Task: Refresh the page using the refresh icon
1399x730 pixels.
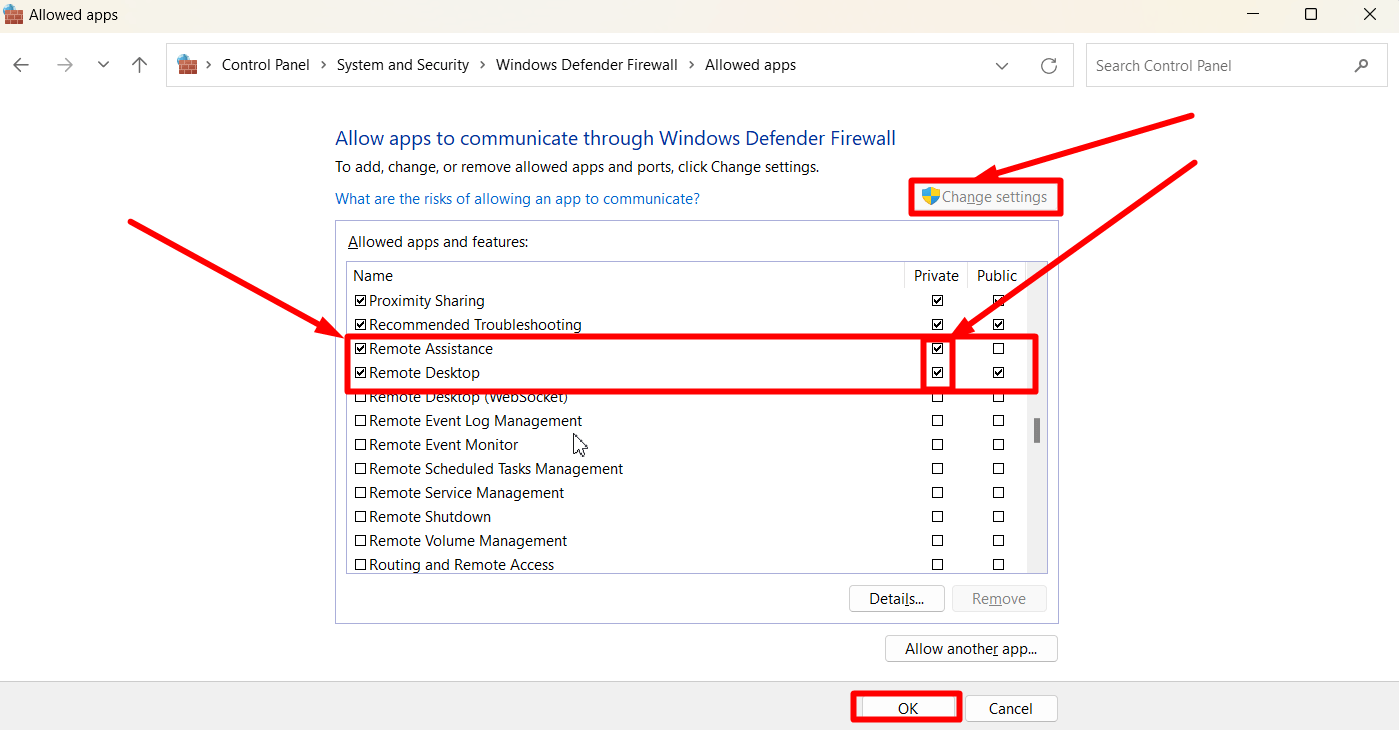Action: coord(1048,65)
